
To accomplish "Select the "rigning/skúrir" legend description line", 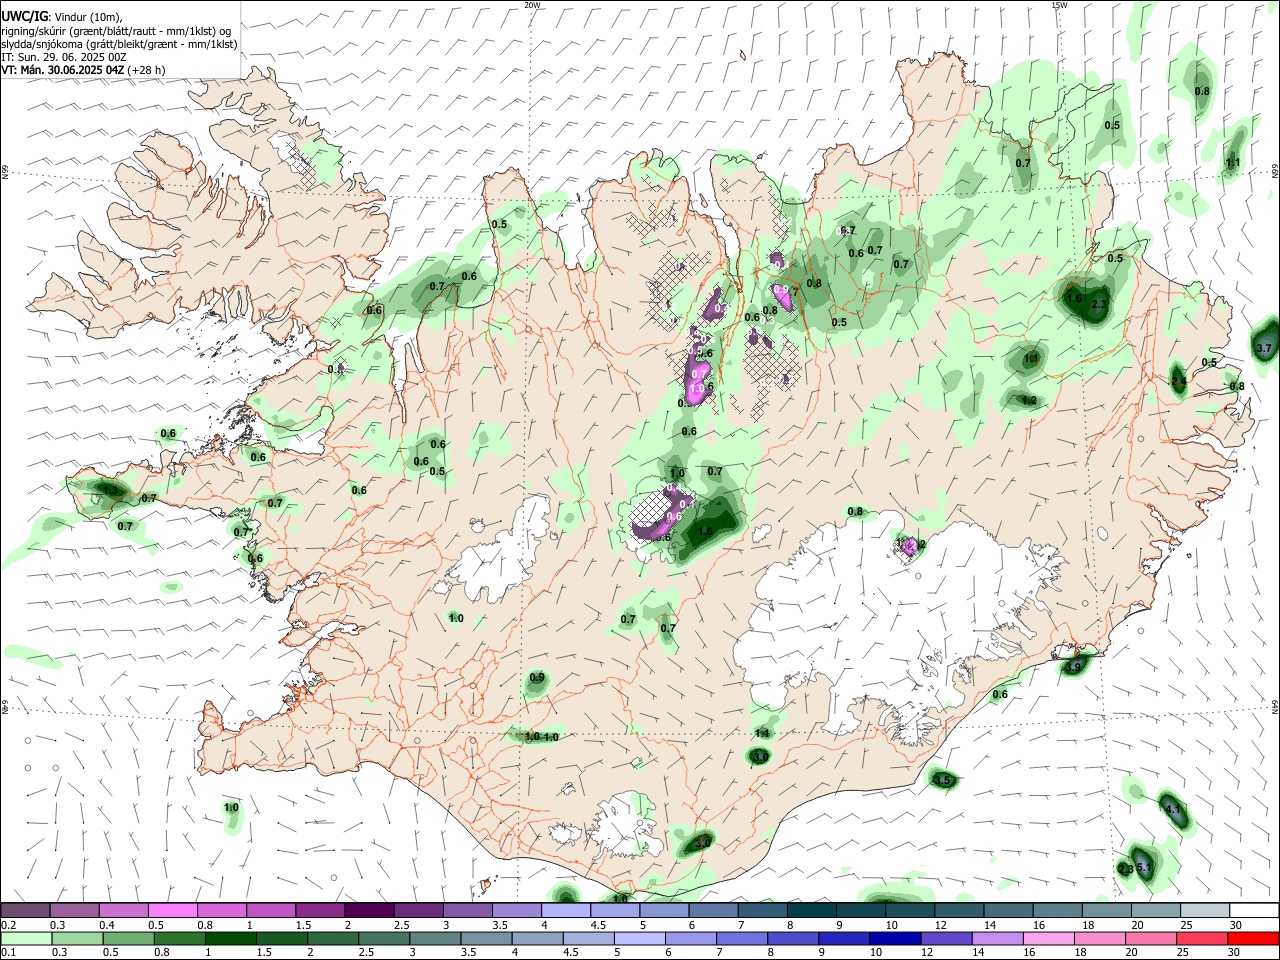I will [x=116, y=31].
